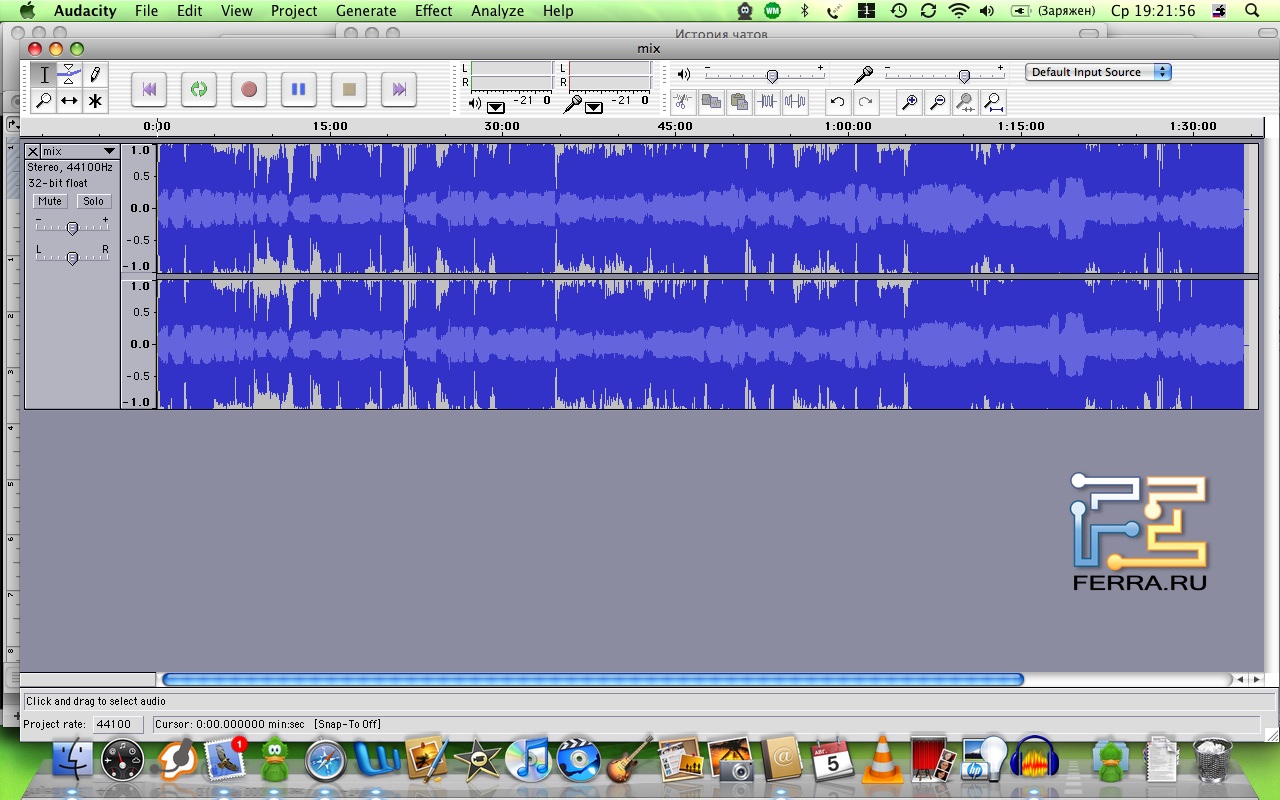Click the Silence selection icon

pyautogui.click(x=795, y=102)
